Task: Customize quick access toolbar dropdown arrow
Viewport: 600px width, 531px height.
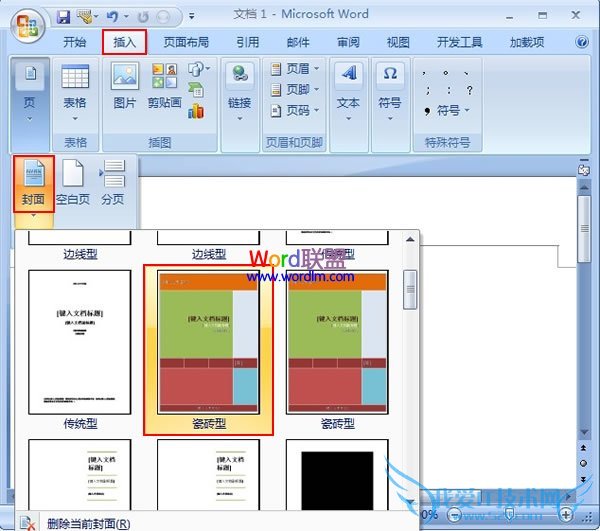Action: (192, 16)
